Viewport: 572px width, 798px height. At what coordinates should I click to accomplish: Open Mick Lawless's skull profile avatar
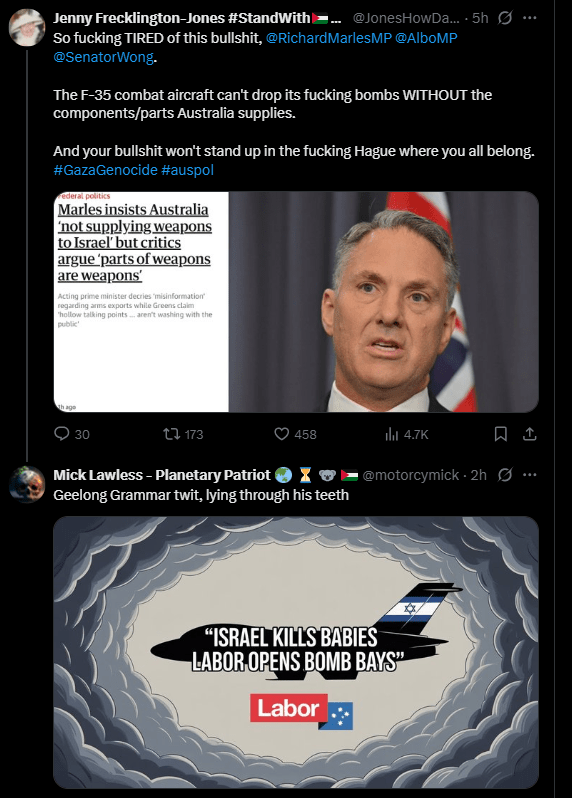[x=27, y=484]
